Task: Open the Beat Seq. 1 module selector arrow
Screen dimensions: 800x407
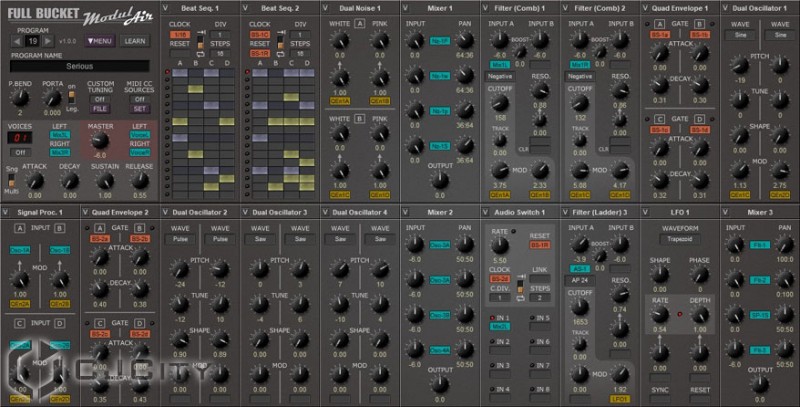Action: point(165,8)
